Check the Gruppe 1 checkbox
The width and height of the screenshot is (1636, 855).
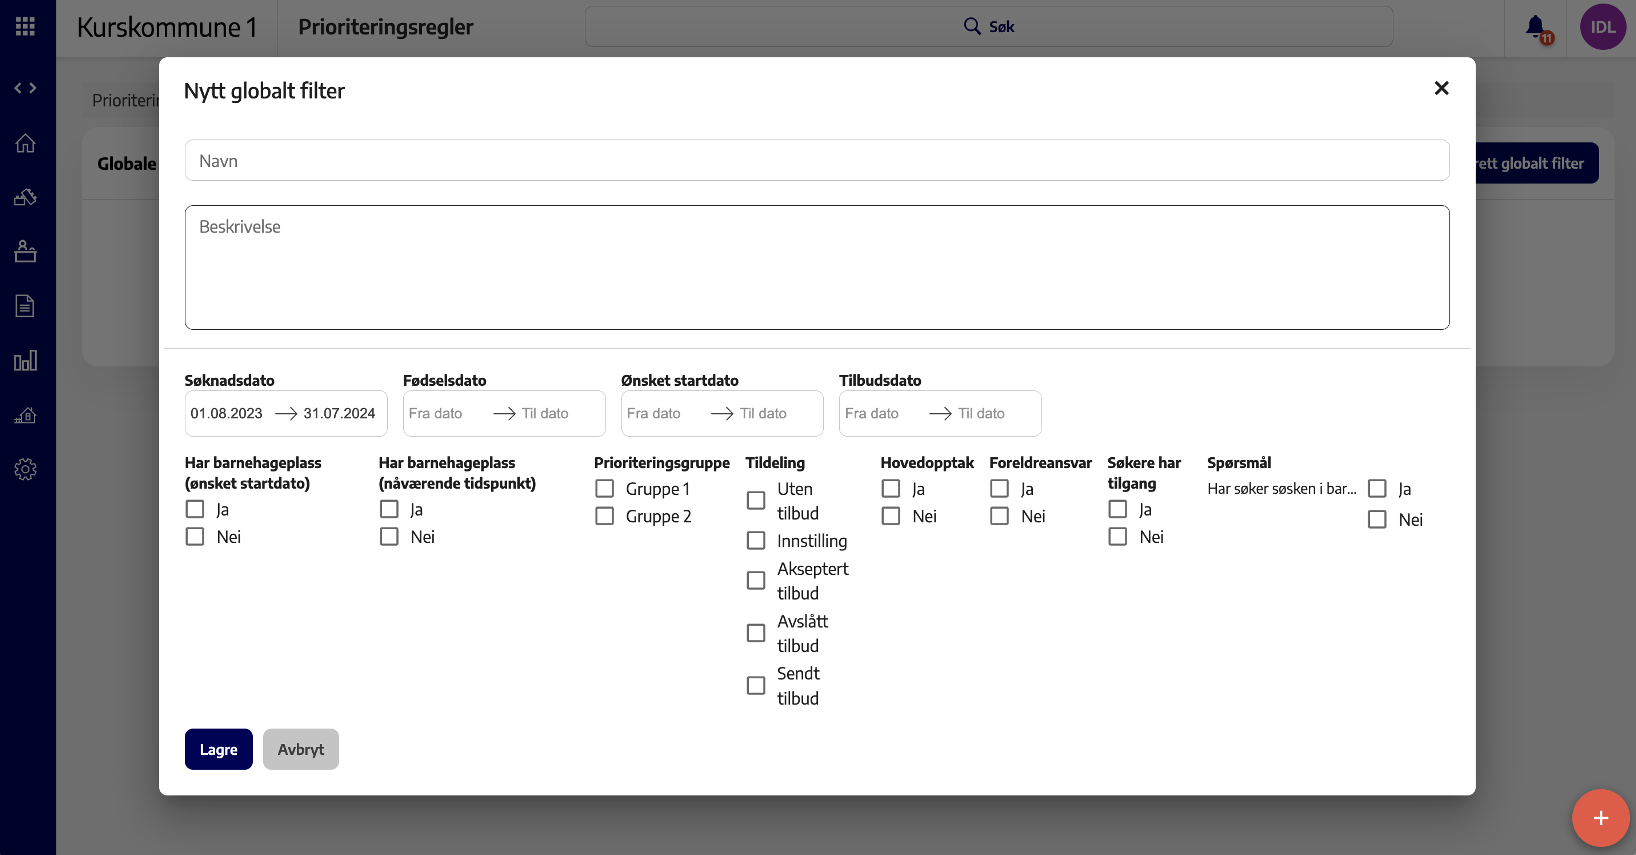click(605, 489)
